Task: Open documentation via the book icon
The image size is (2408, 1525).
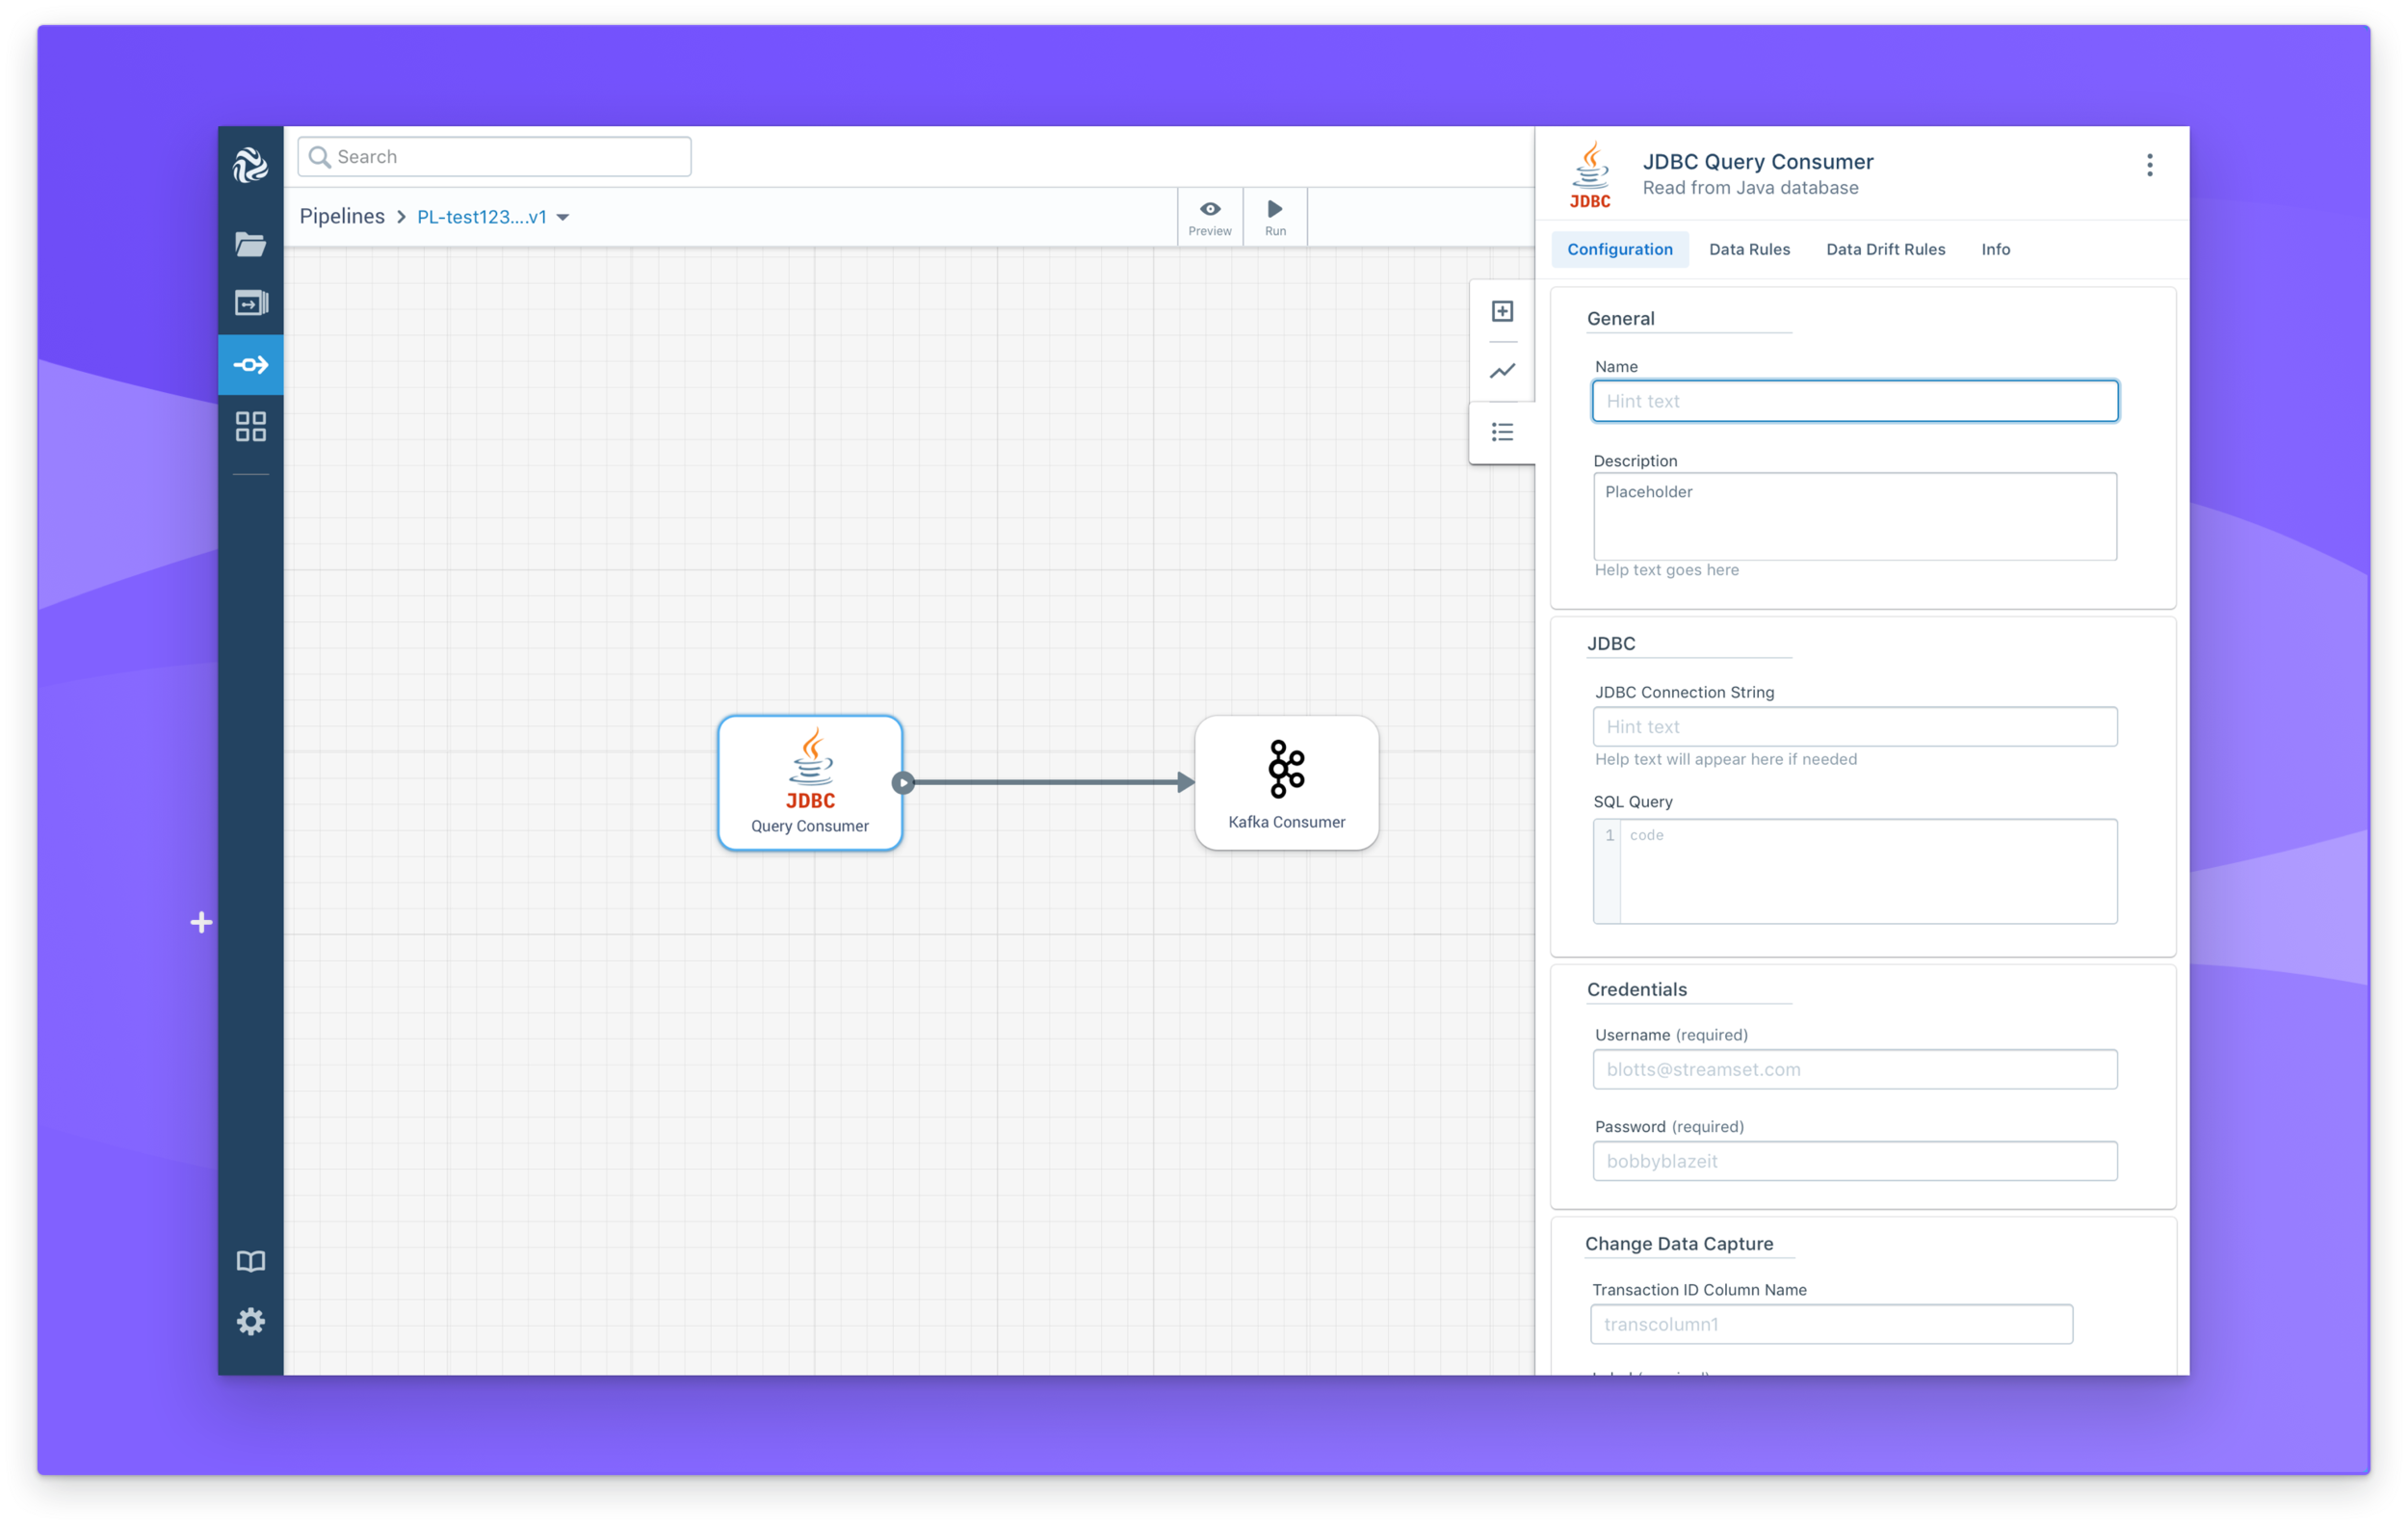Action: (x=251, y=1261)
